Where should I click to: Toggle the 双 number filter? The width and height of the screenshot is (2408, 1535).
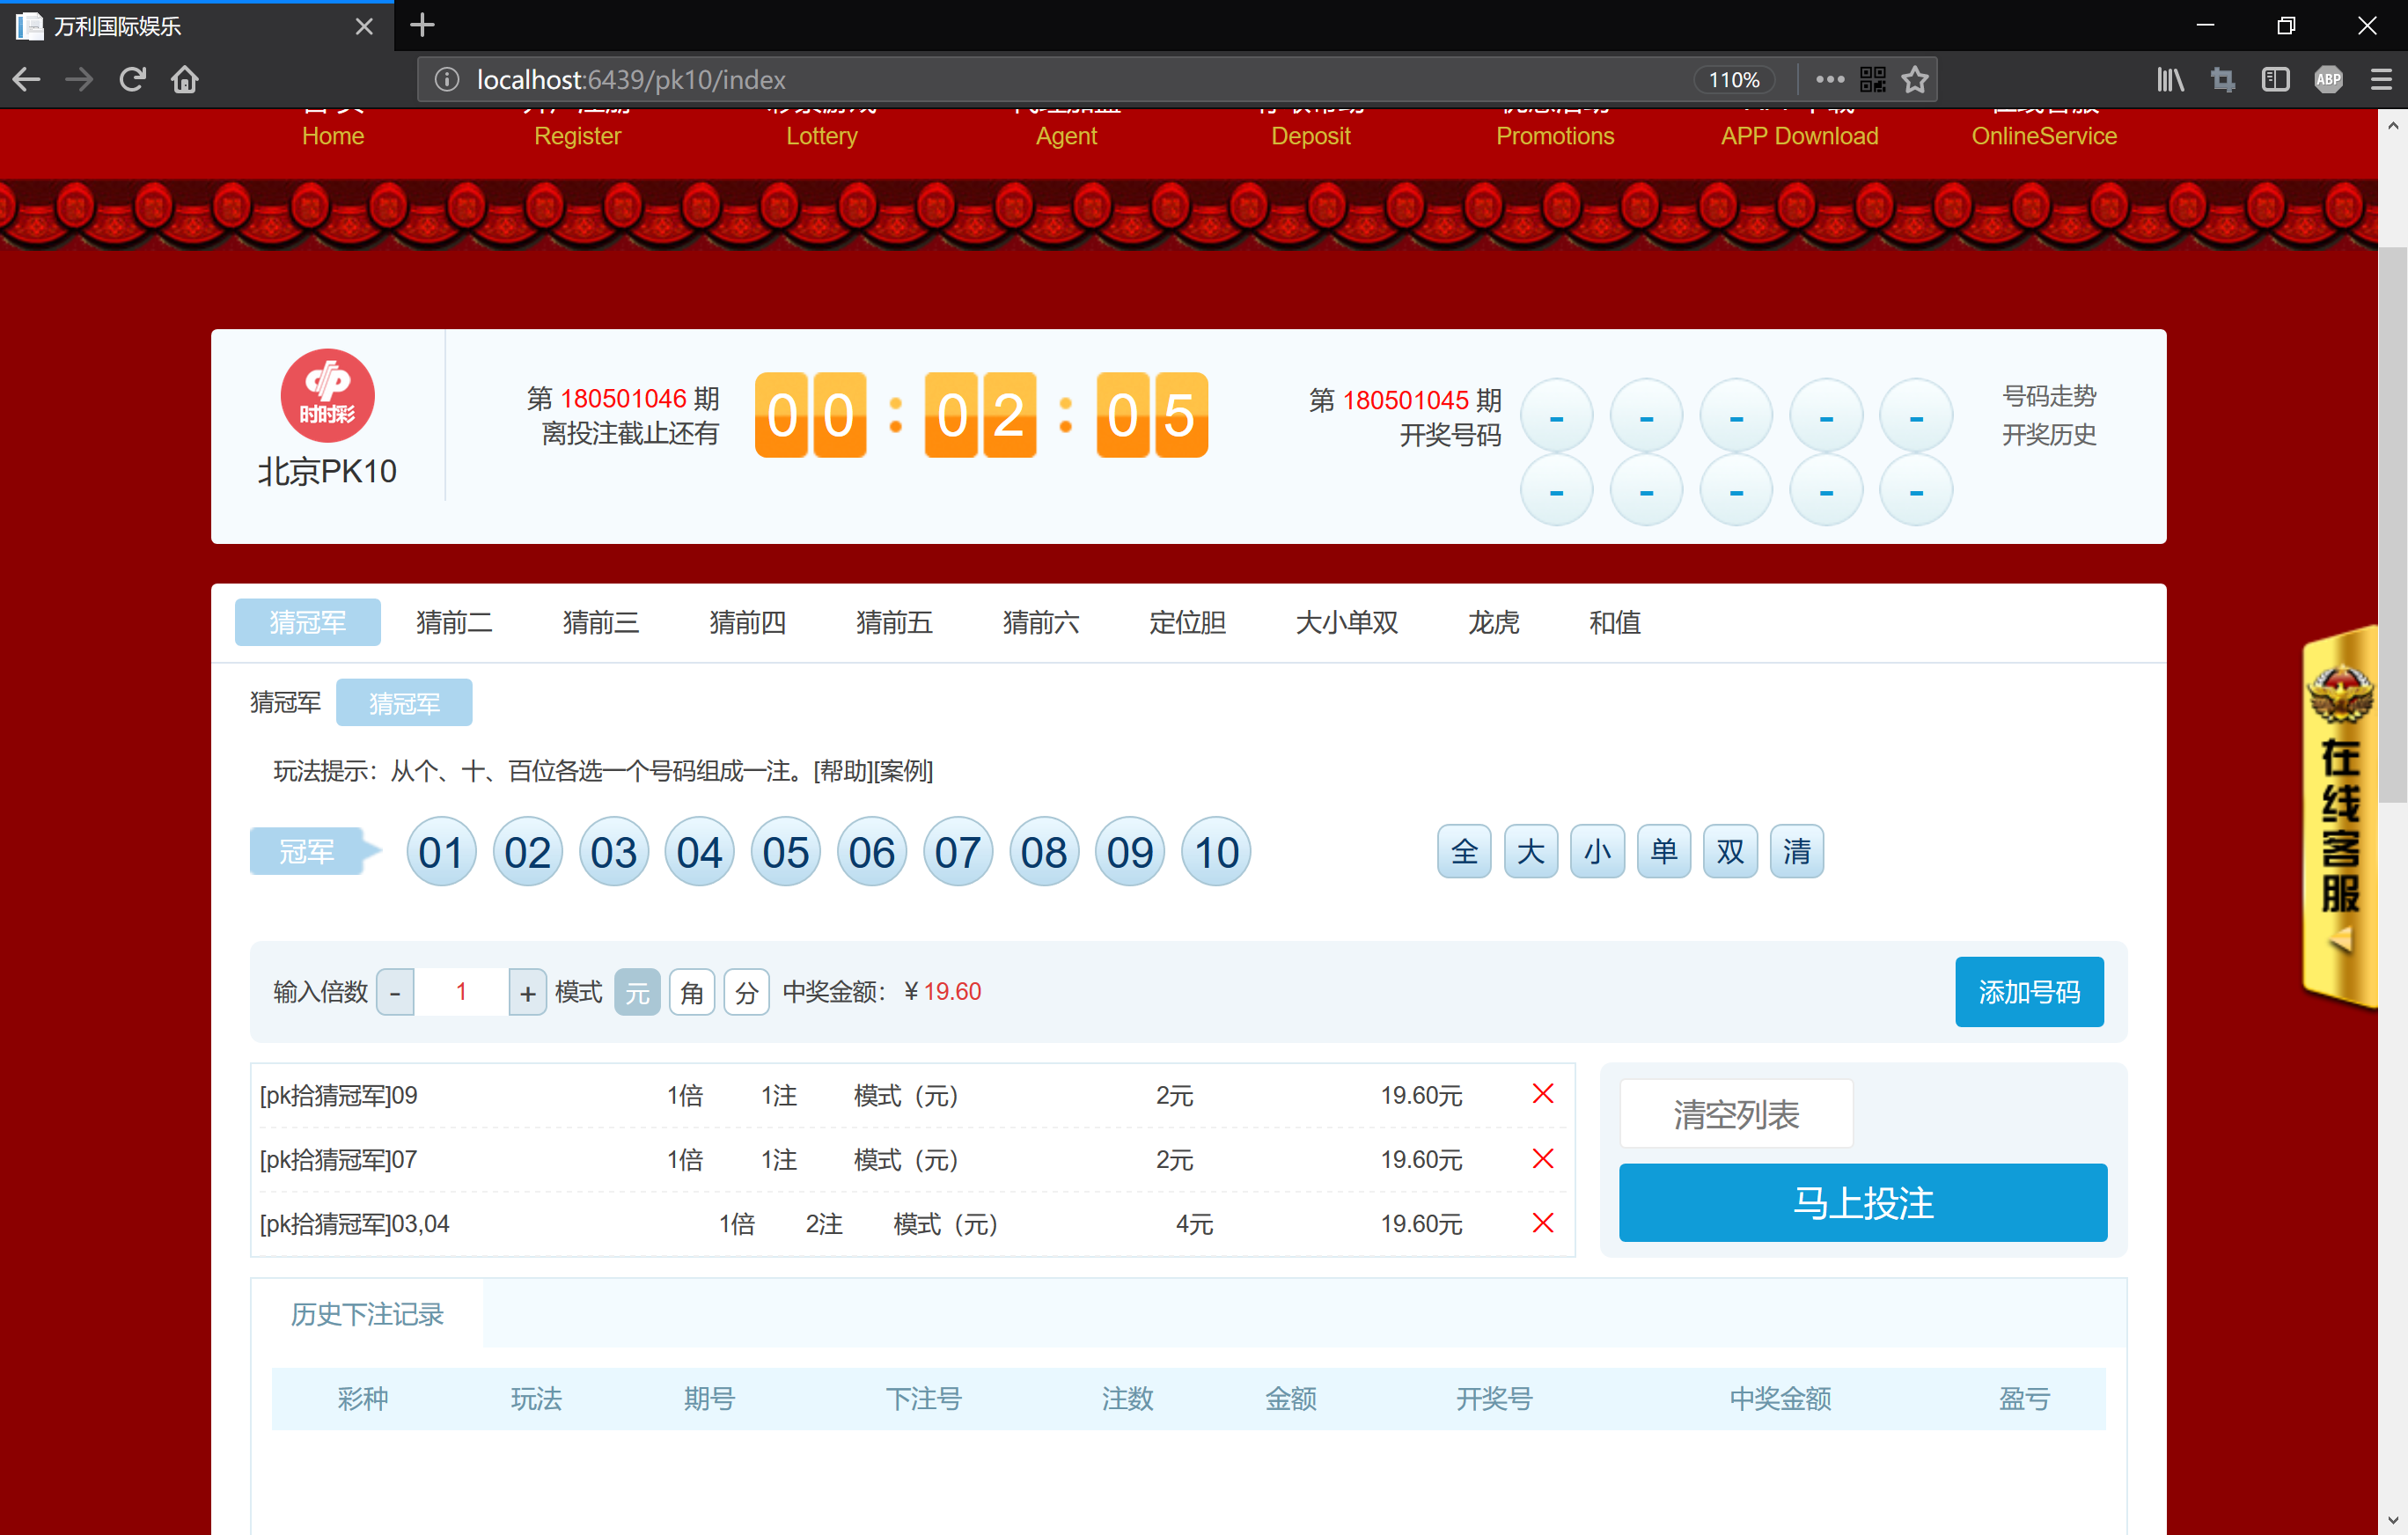(1730, 851)
